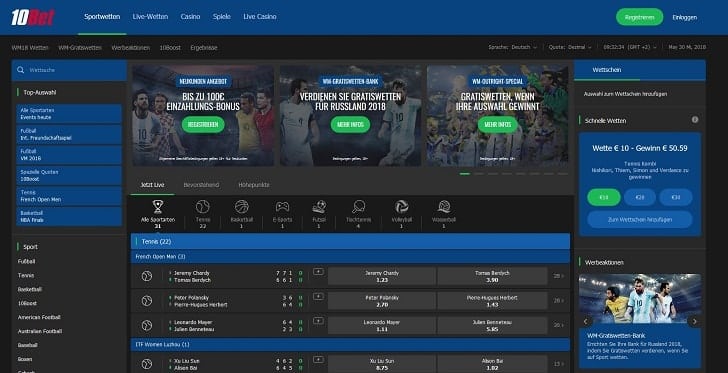Open the Spiele main tab
Screen dimensions: 728x373
[x=222, y=17]
